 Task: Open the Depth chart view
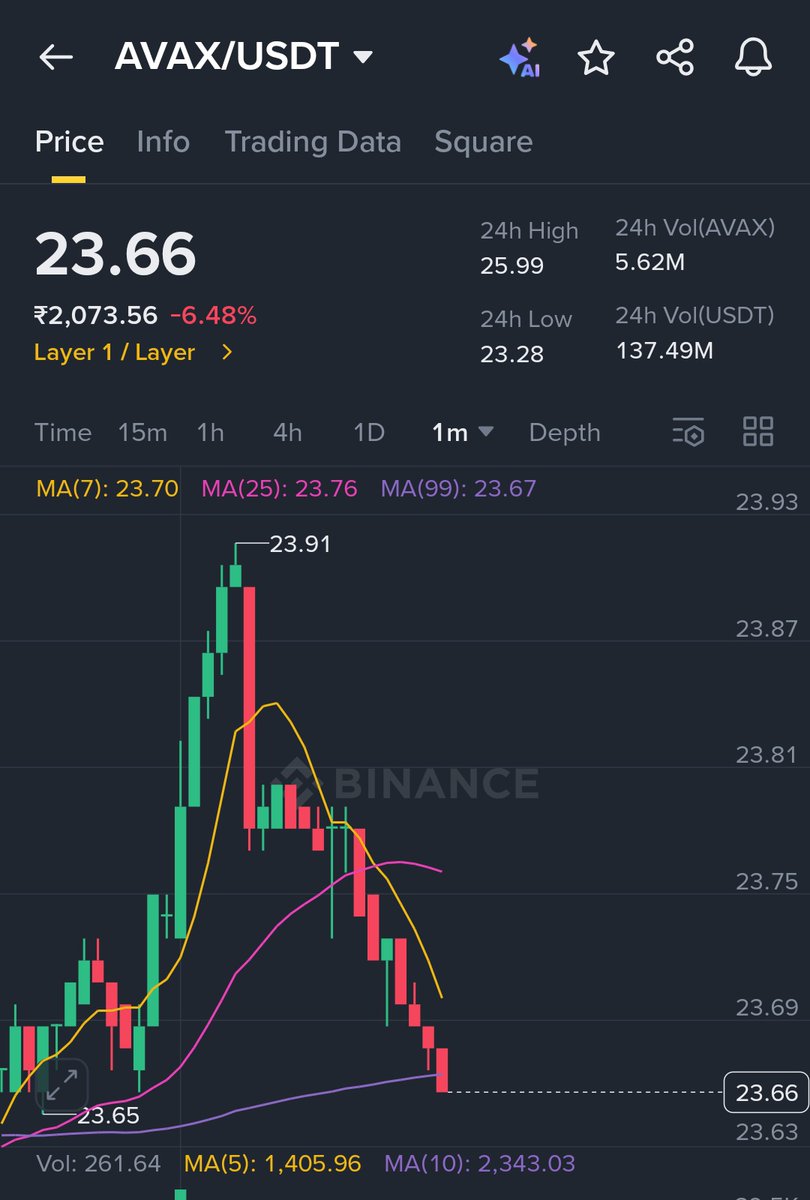565,433
